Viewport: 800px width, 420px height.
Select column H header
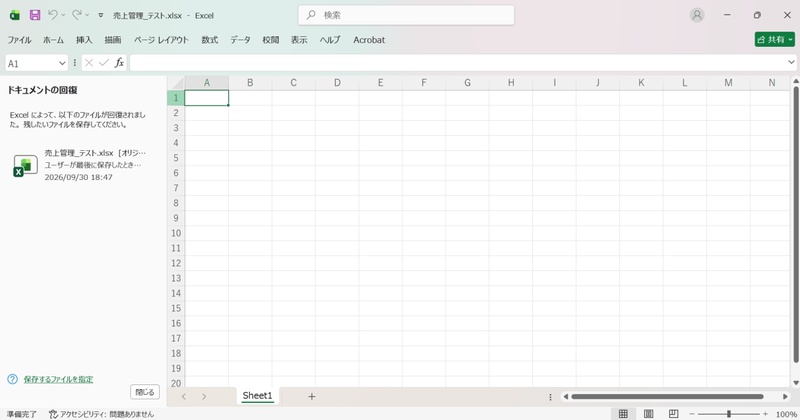coord(511,83)
